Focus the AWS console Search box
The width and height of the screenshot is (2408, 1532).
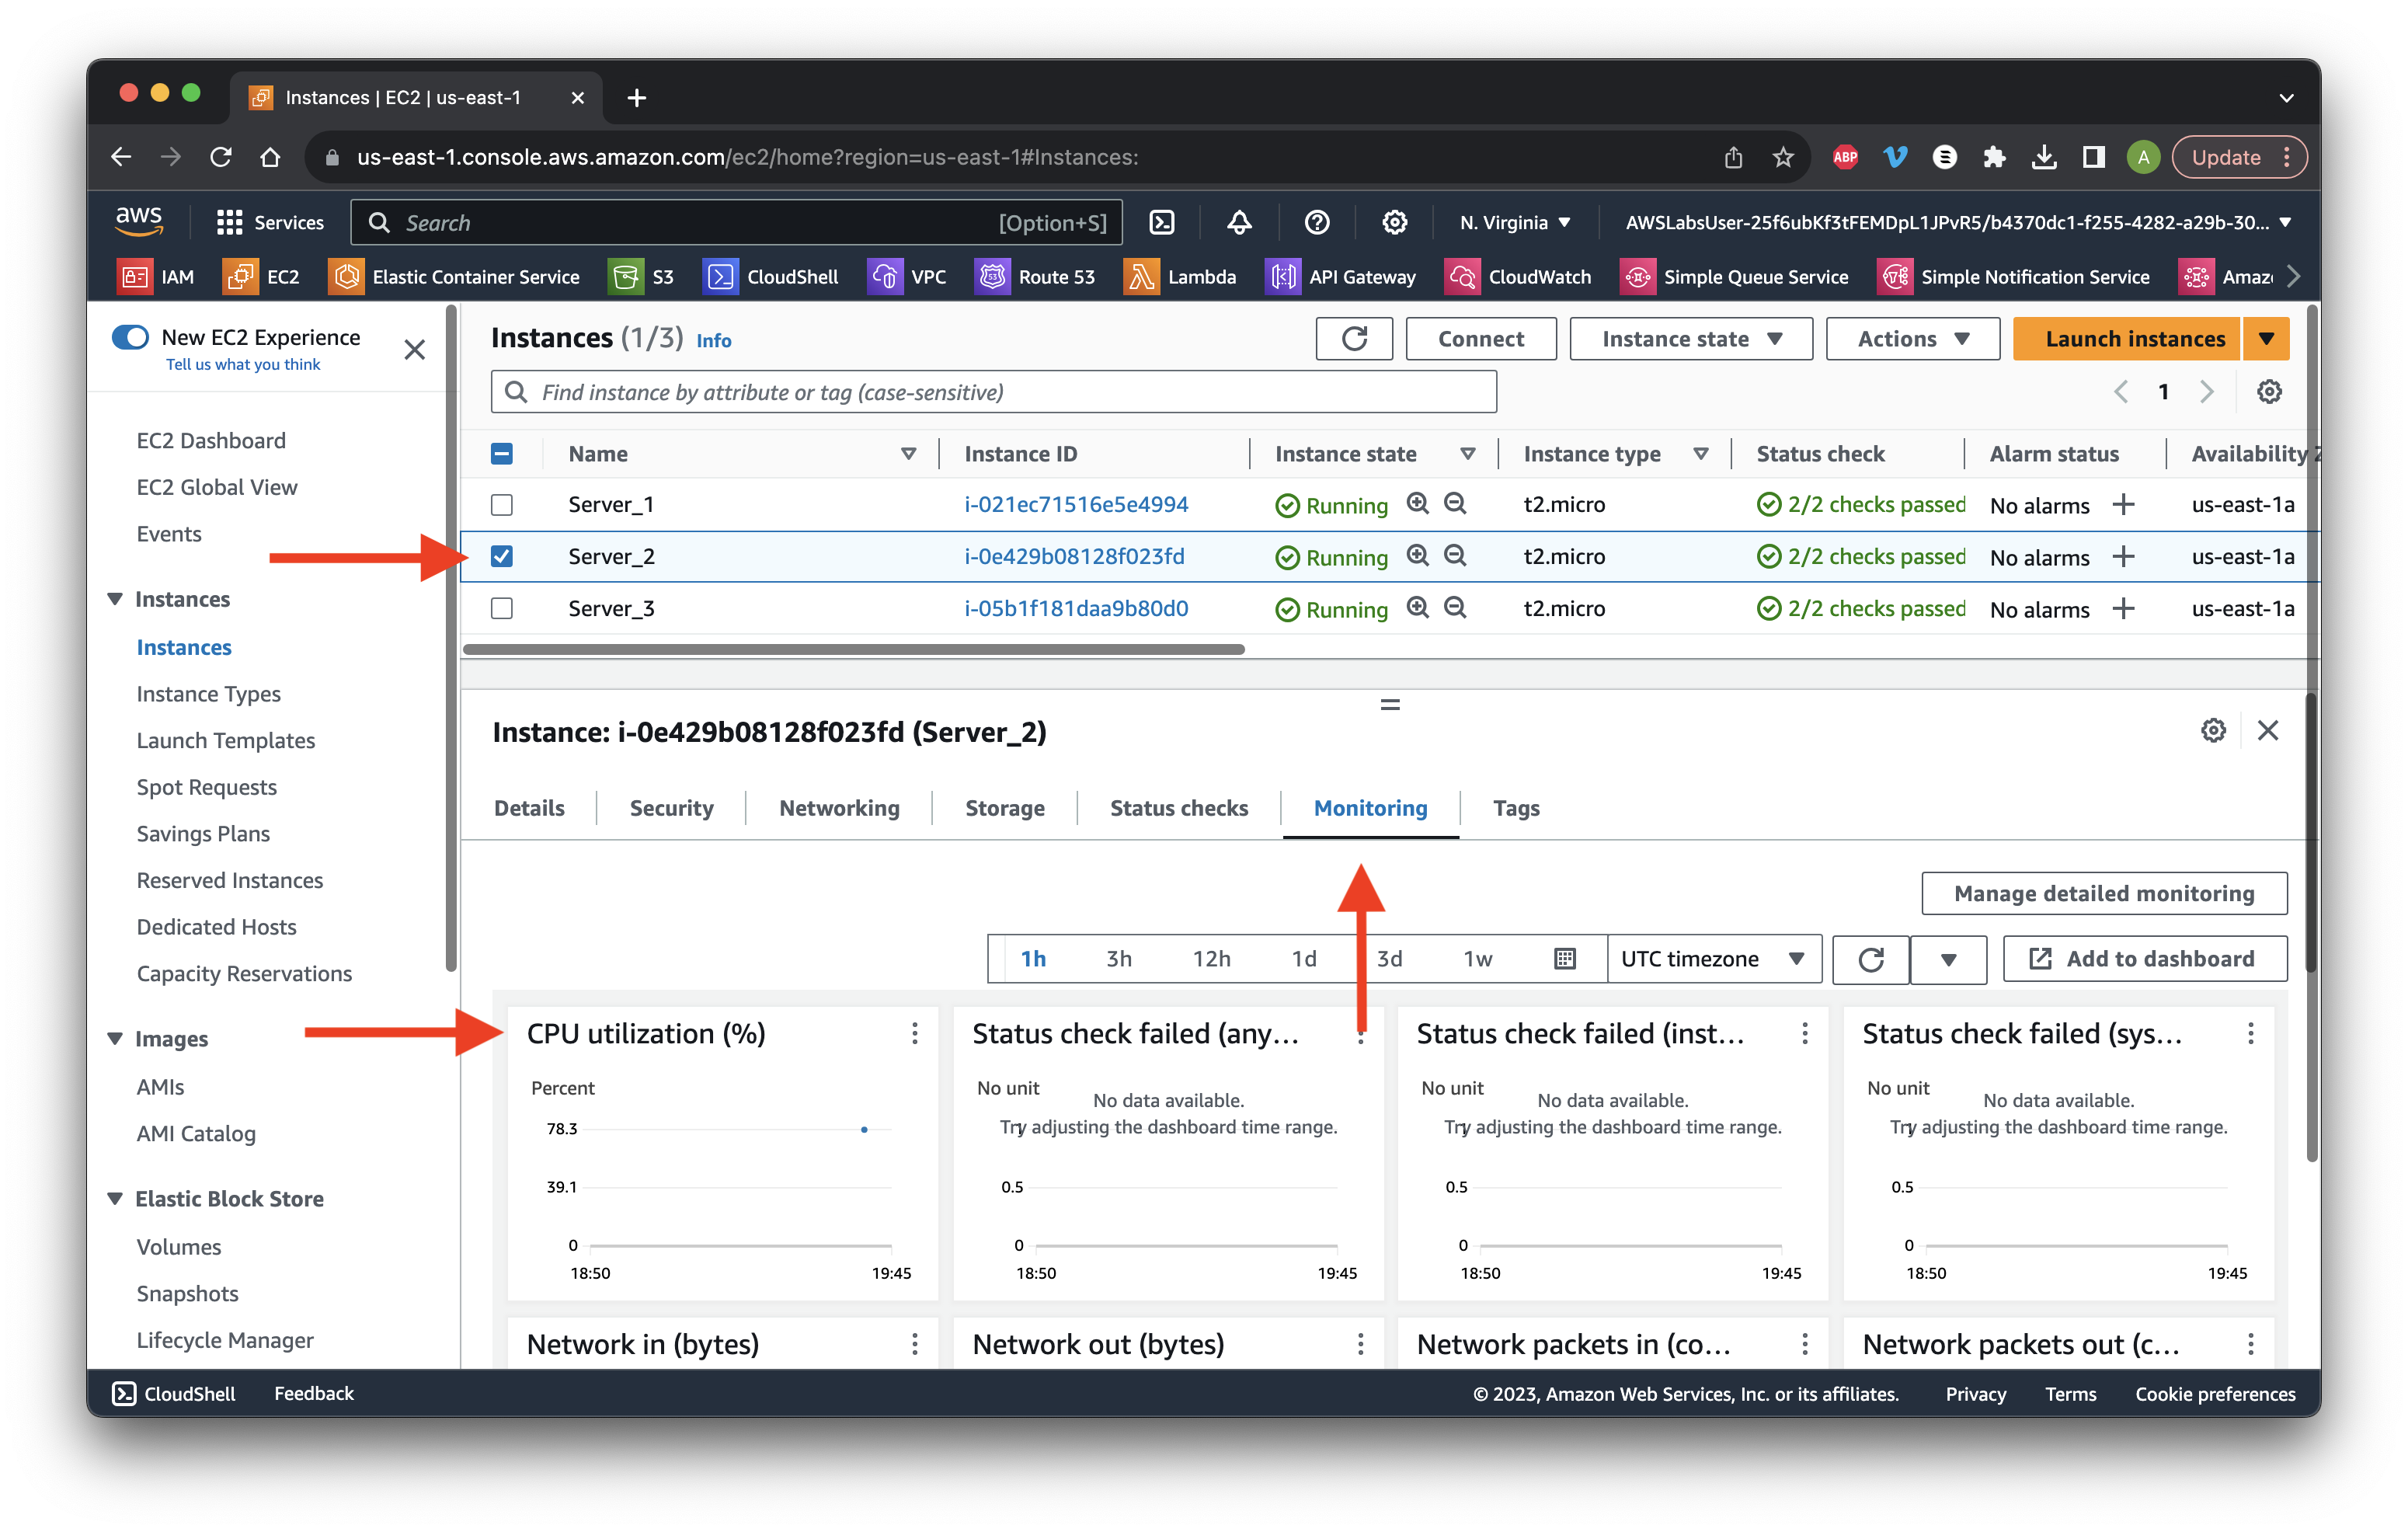[736, 222]
